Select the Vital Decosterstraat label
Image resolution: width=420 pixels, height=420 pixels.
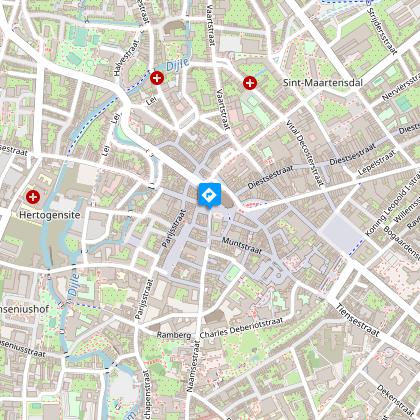pos(305,153)
